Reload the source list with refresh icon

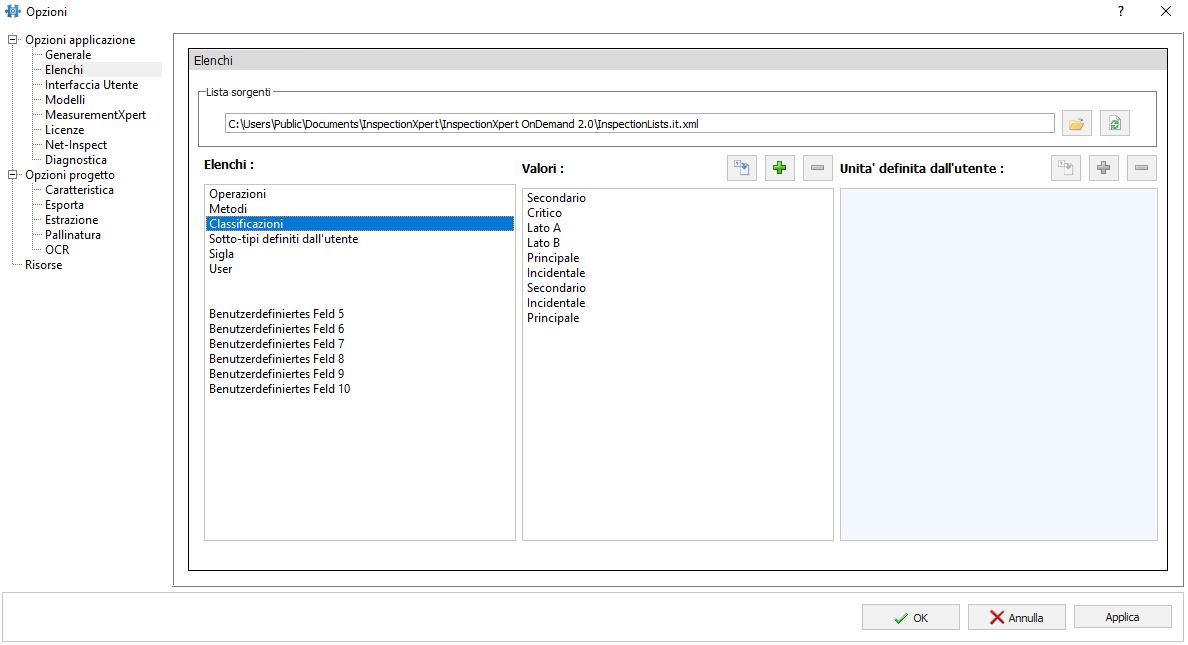pos(1115,124)
